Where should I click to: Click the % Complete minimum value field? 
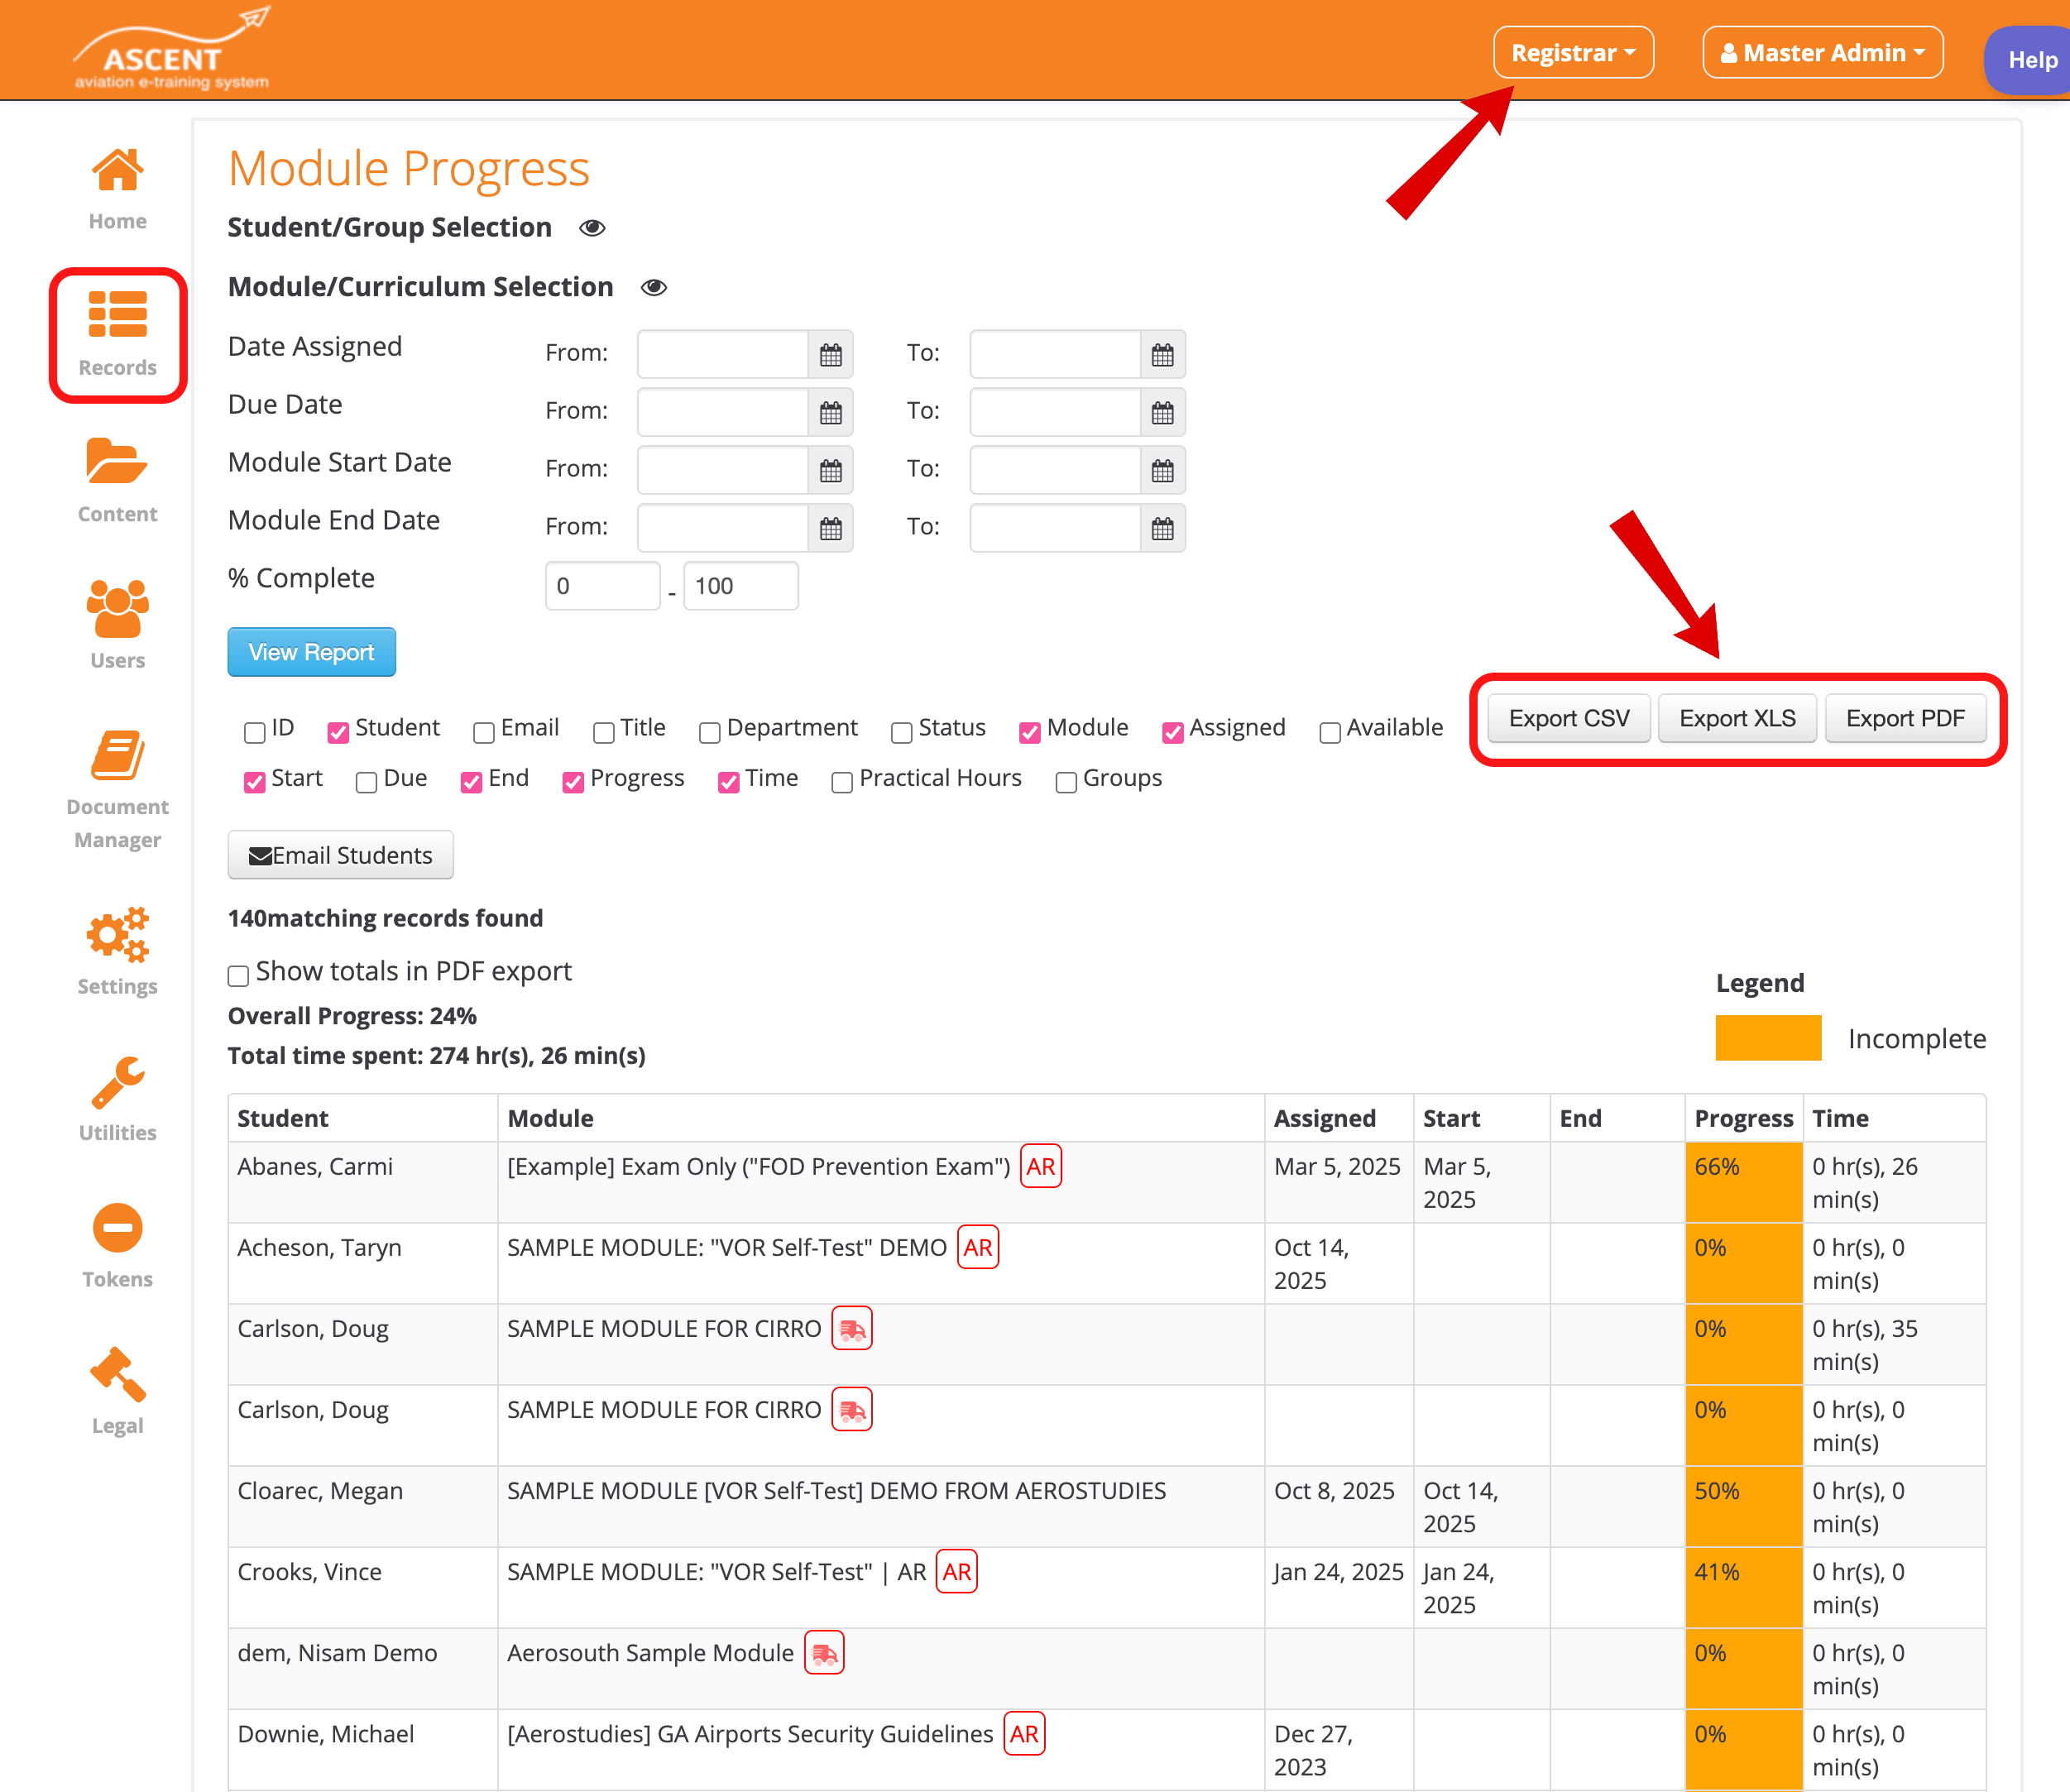pos(601,586)
